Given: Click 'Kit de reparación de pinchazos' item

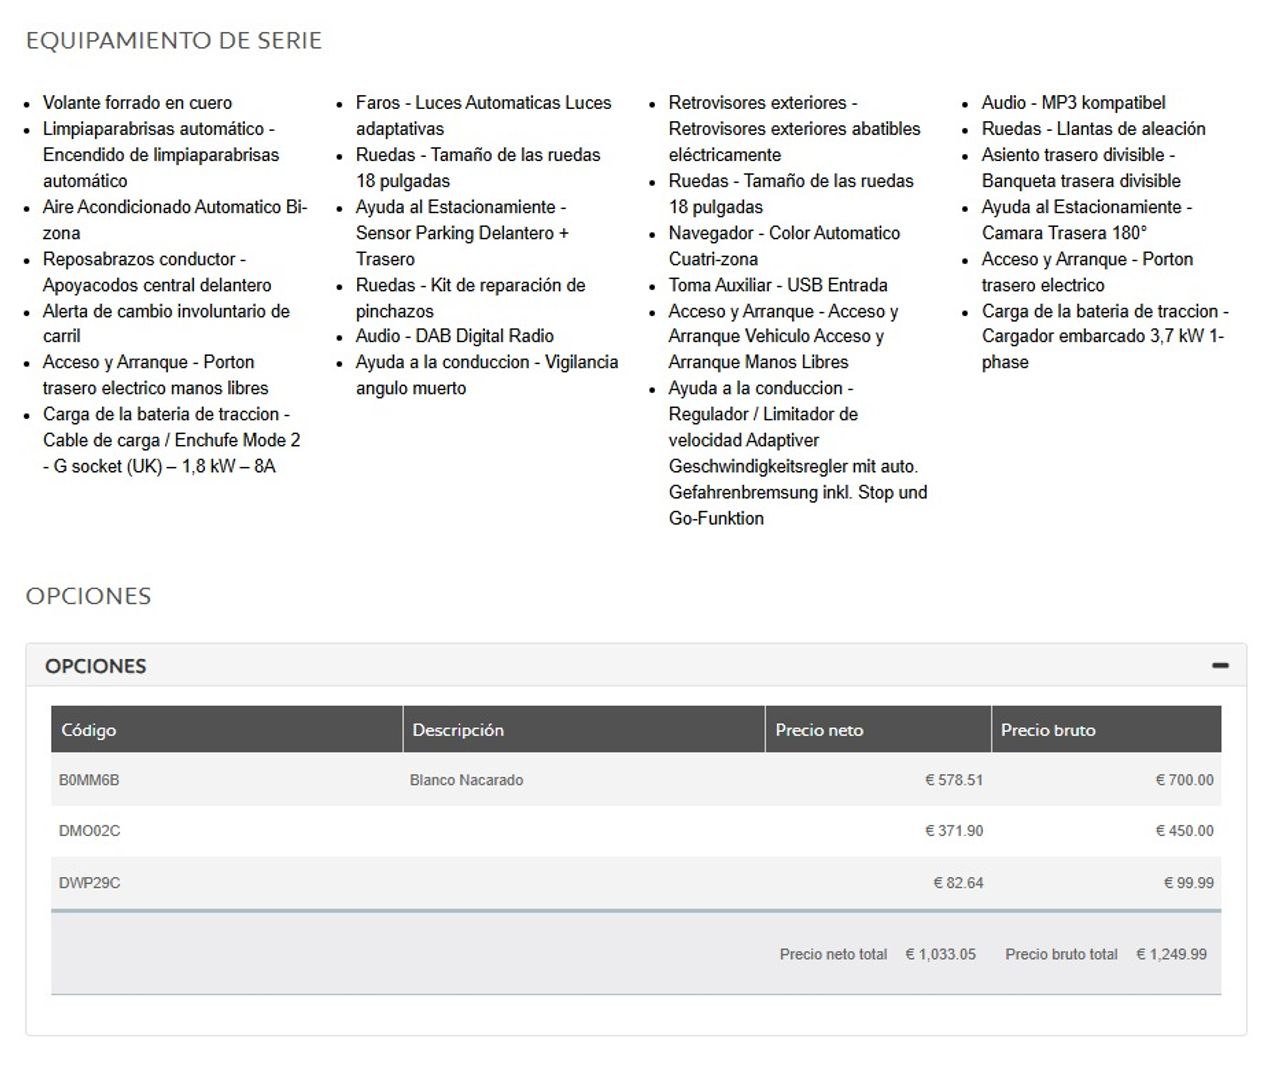Looking at the screenshot, I should click(470, 298).
